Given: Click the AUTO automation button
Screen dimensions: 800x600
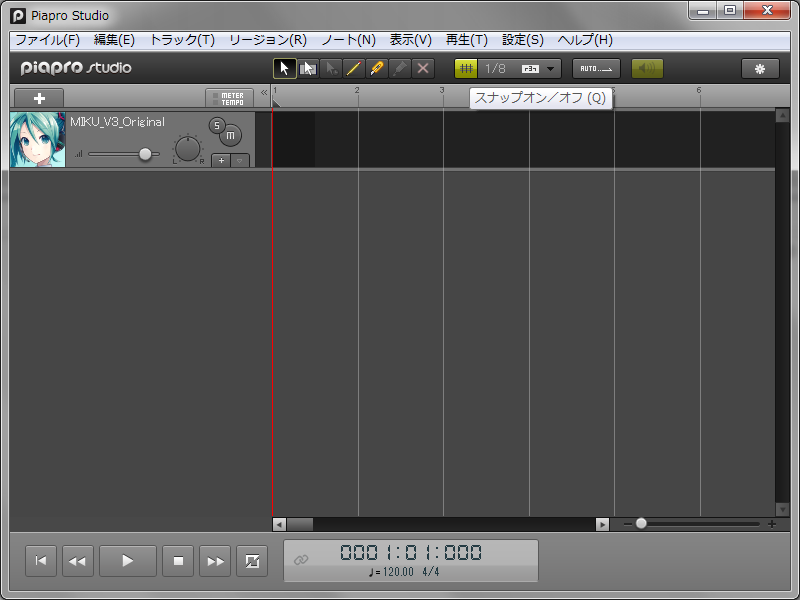Looking at the screenshot, I should click(596, 68).
